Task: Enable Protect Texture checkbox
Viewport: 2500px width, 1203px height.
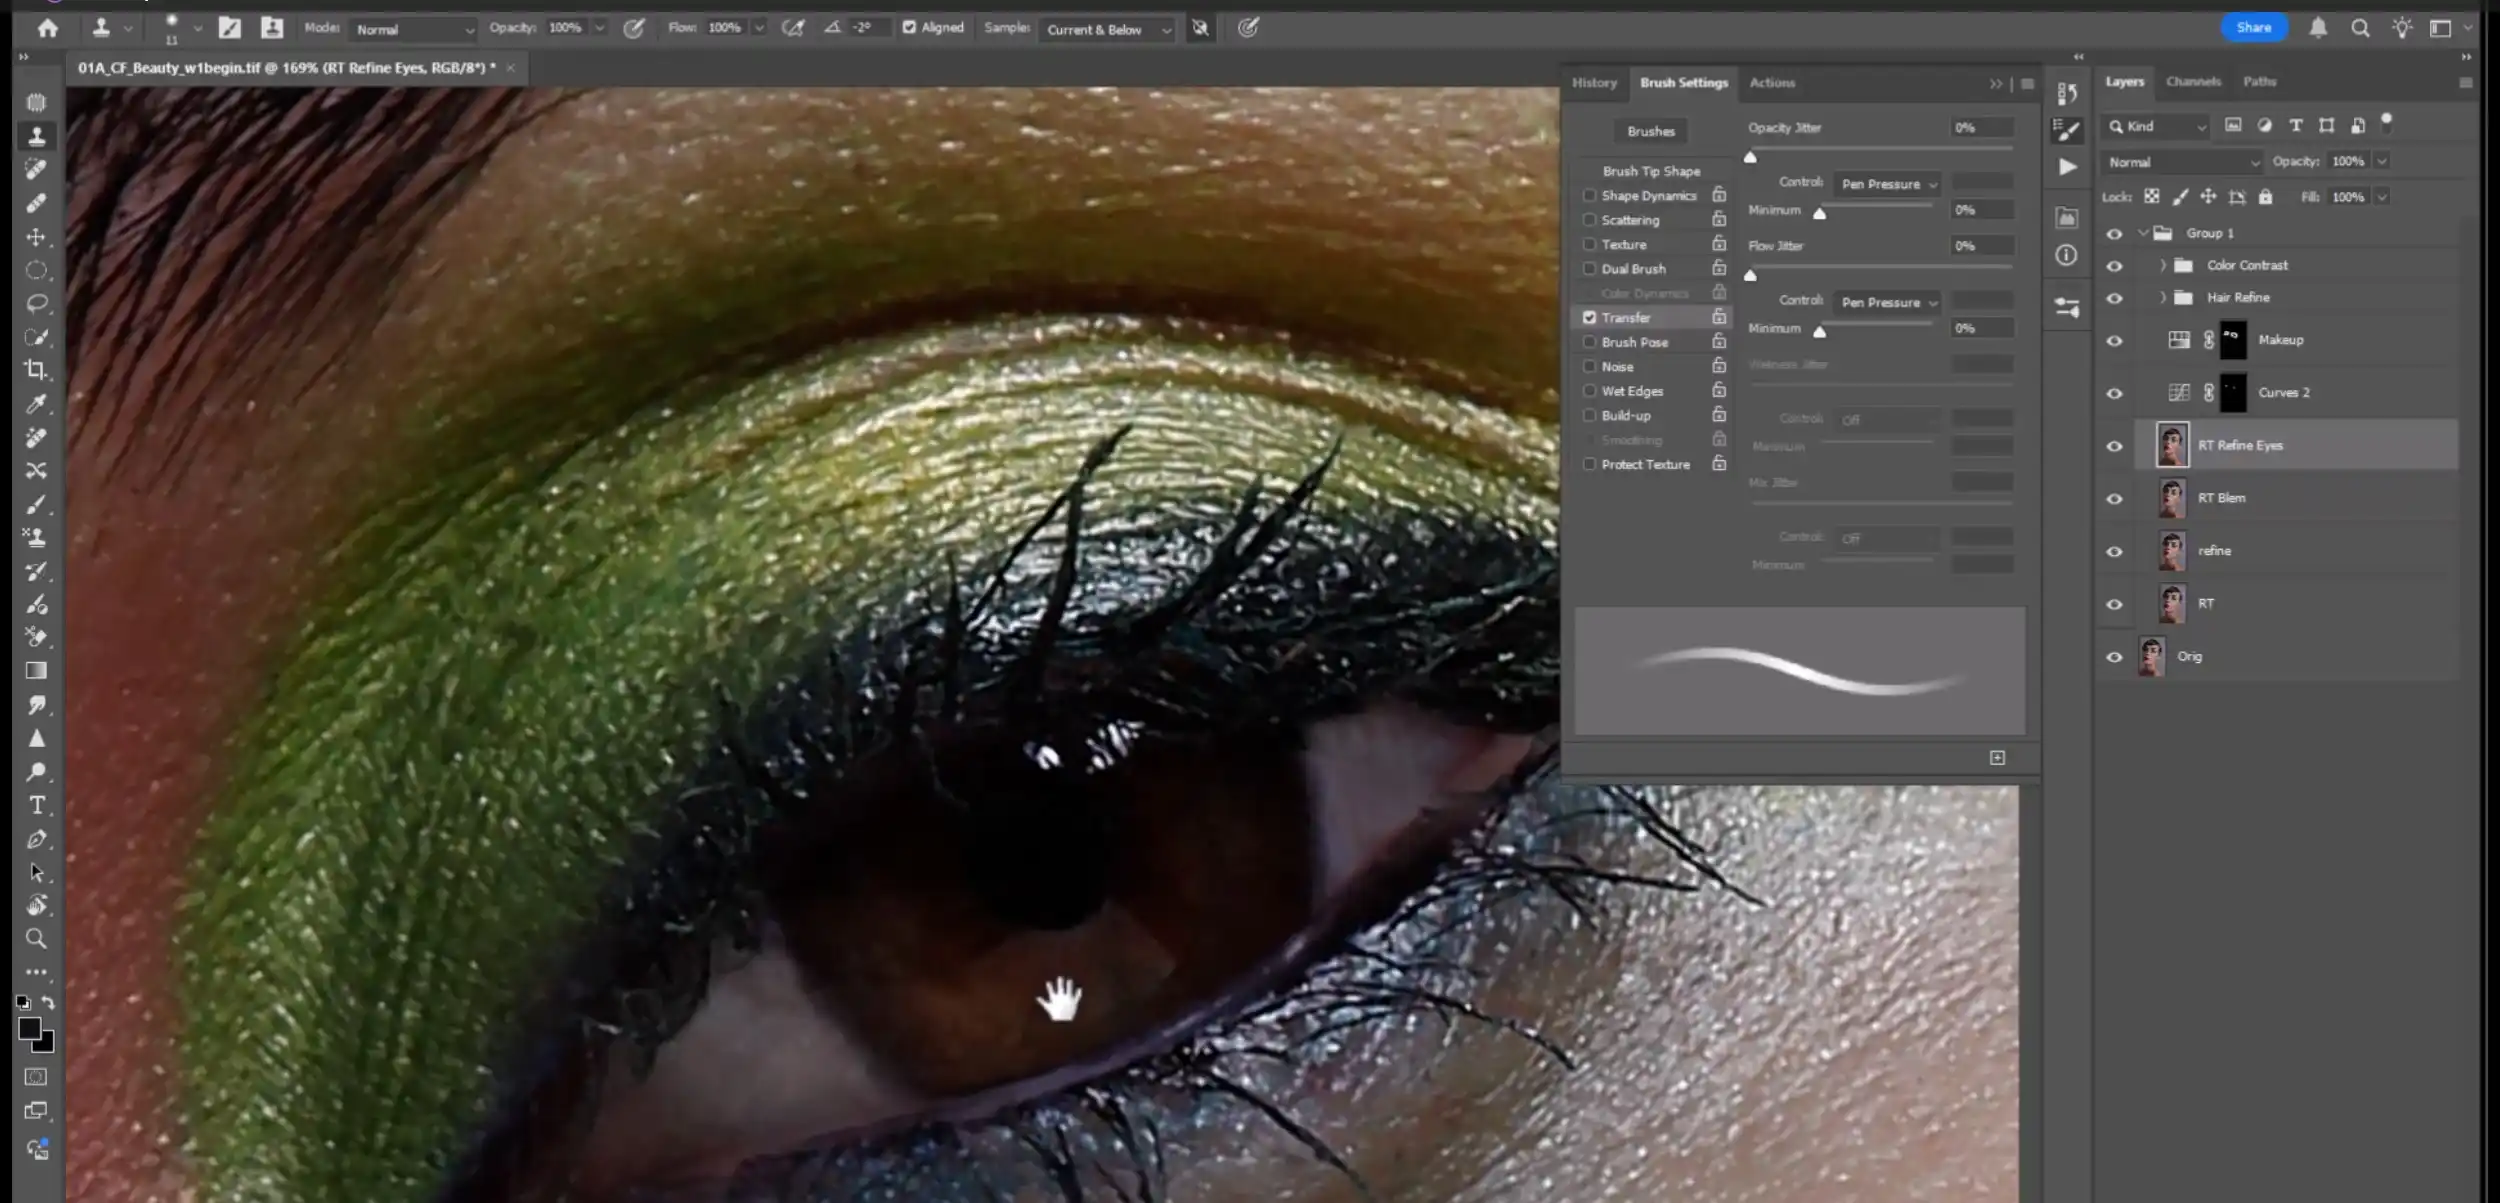Action: coord(1589,464)
